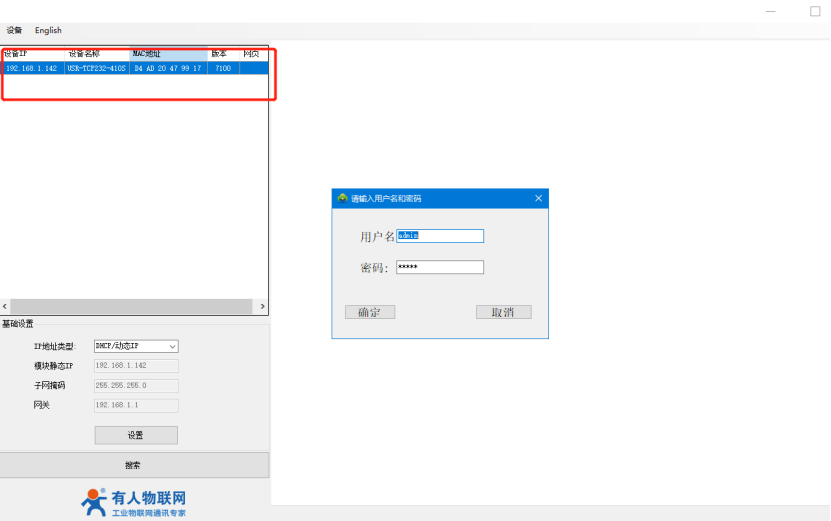Click the 有人物联网 logo at bottom
This screenshot has height=521, width=831.
[134, 502]
